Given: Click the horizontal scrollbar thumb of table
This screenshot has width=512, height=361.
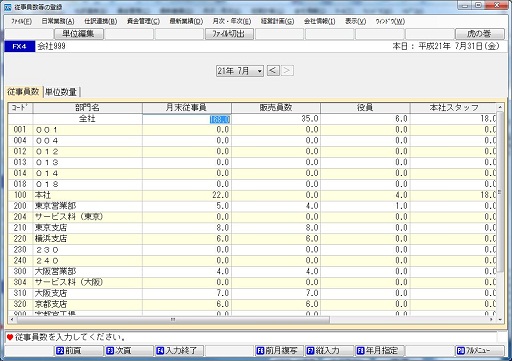Looking at the screenshot, I should 173,320.
